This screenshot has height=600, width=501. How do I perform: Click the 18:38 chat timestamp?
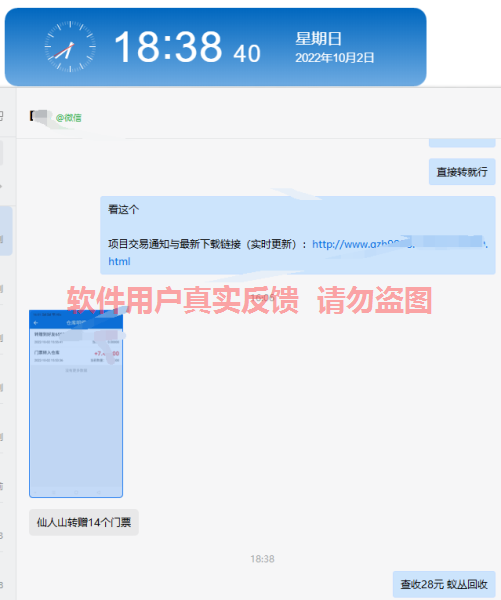[x=262, y=559]
